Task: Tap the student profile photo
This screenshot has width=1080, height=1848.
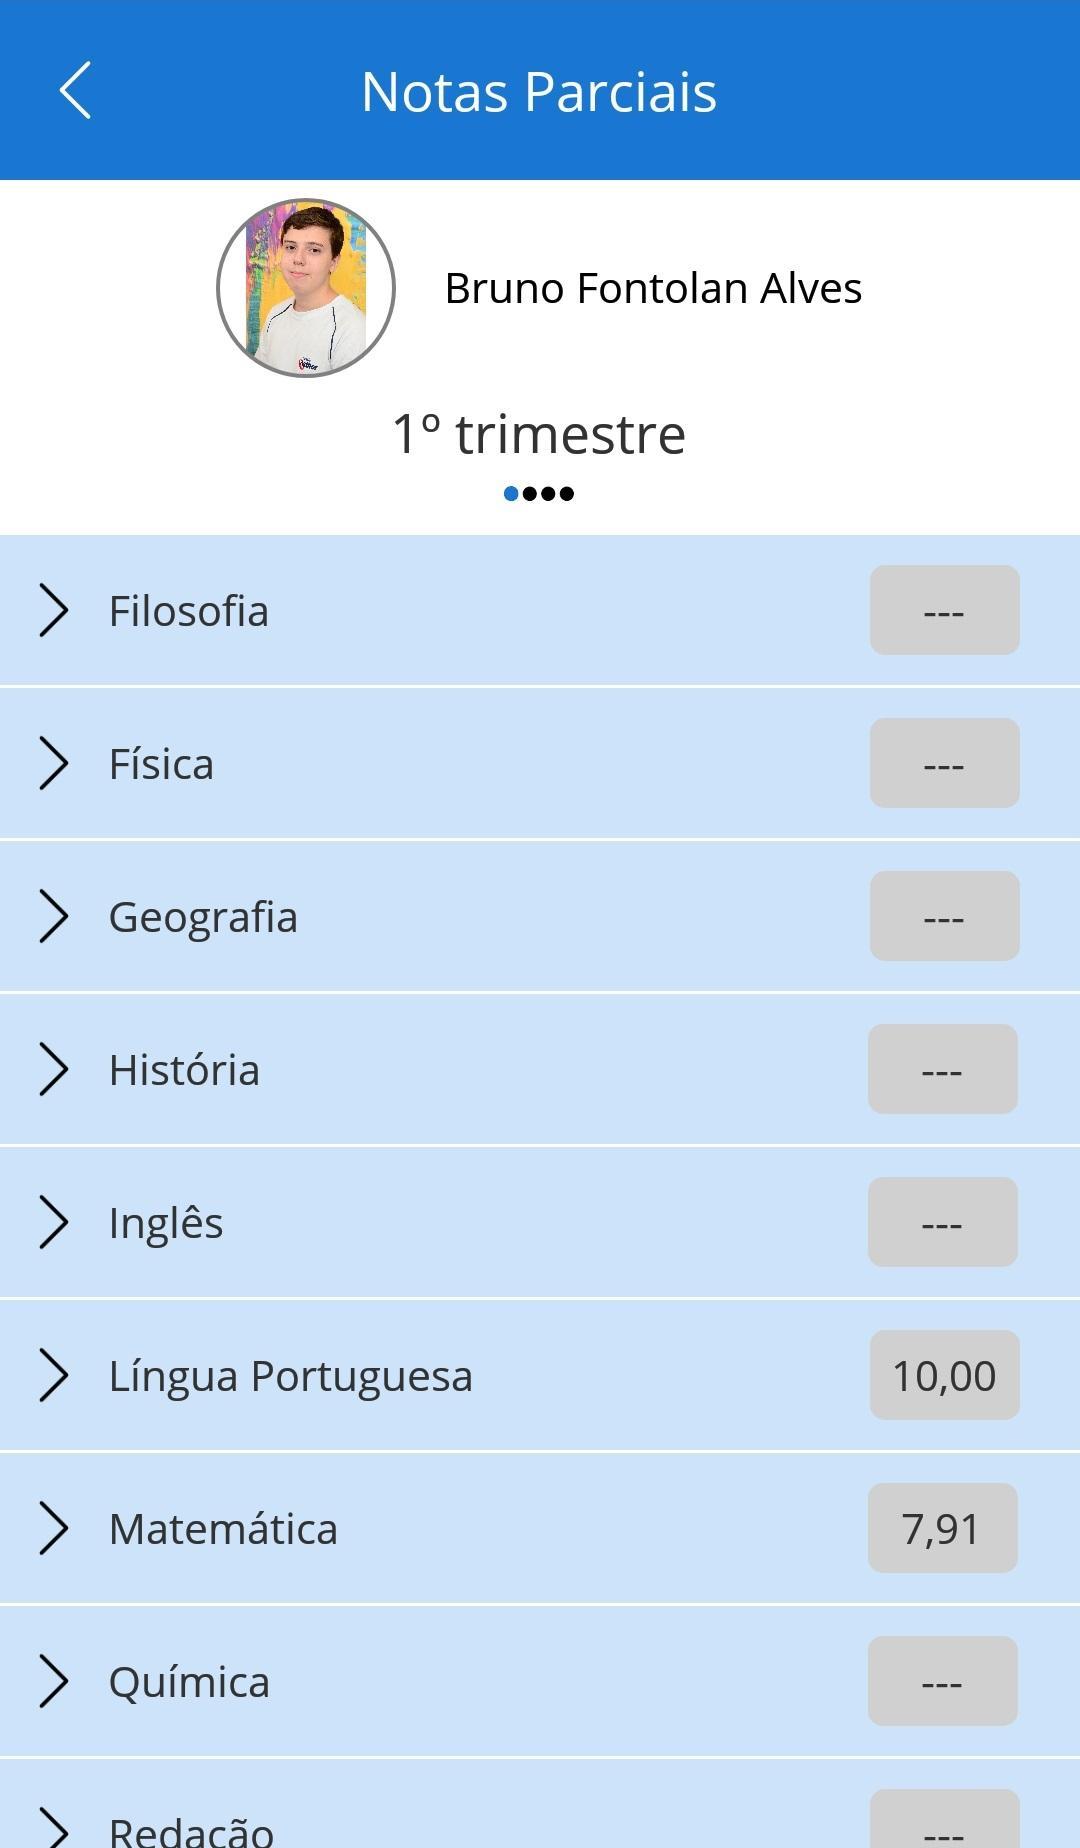Action: click(306, 288)
